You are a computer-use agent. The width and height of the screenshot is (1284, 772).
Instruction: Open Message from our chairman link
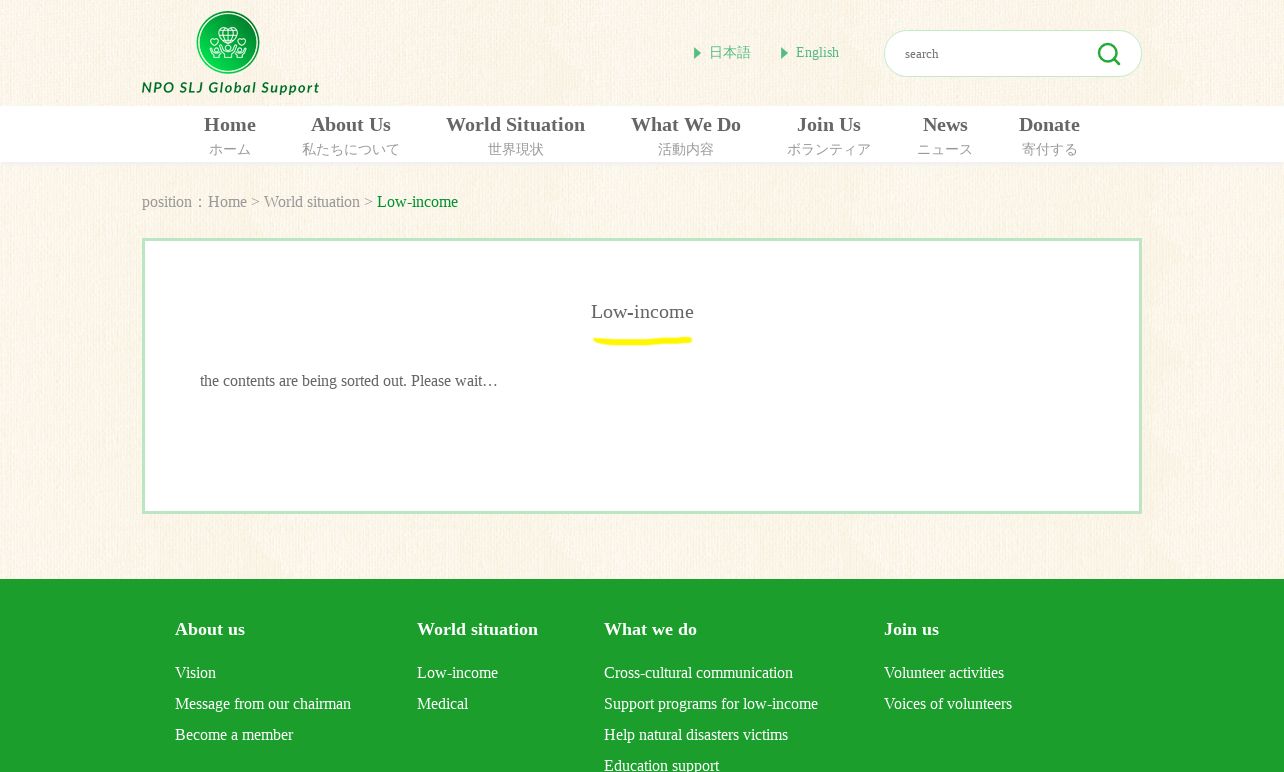pos(263,704)
